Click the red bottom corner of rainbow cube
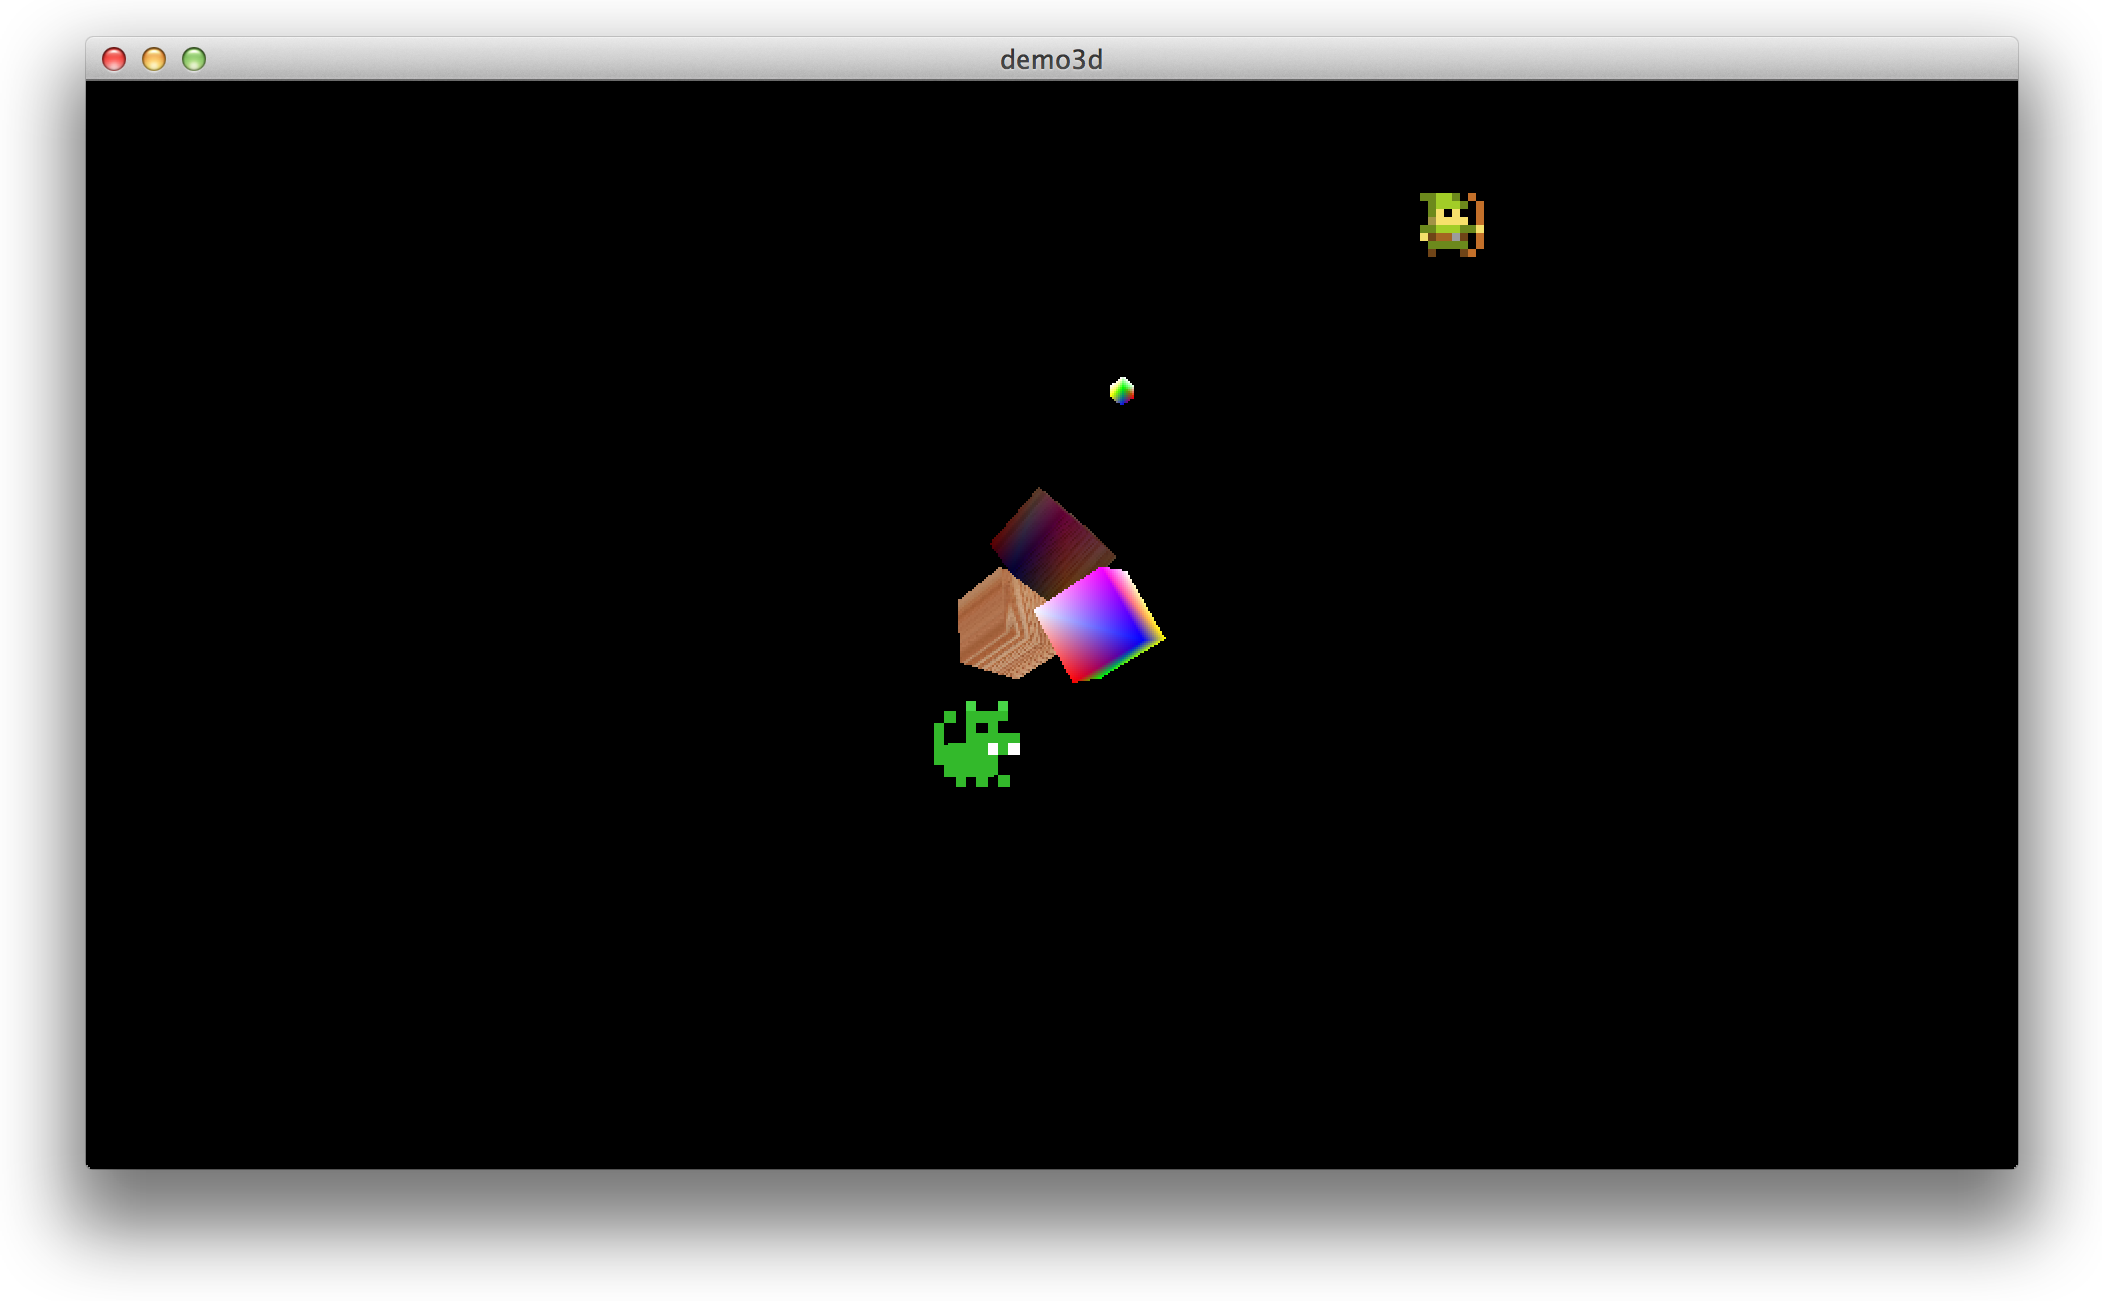 click(x=1076, y=677)
